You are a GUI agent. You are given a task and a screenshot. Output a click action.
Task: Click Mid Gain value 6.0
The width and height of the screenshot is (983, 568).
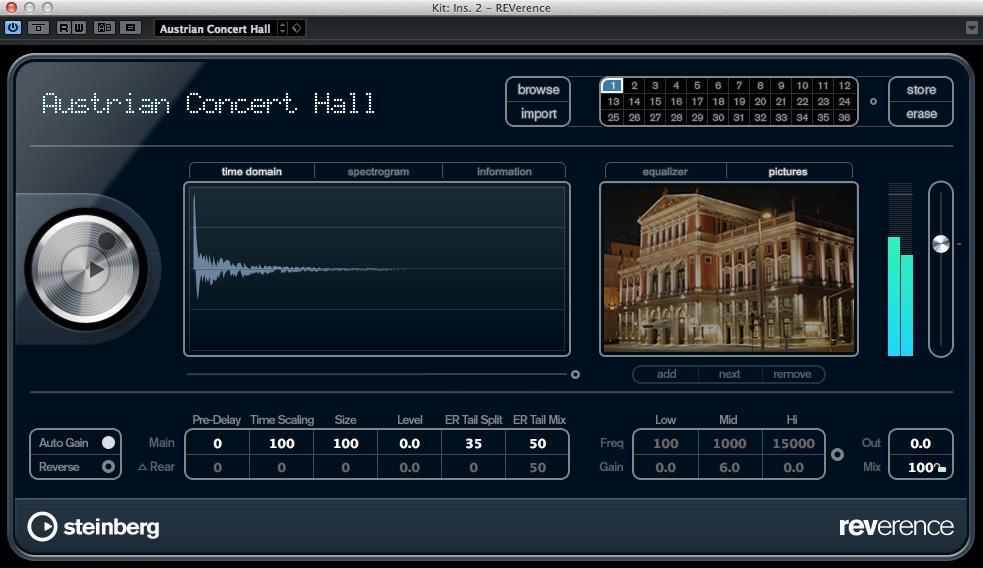(x=729, y=467)
